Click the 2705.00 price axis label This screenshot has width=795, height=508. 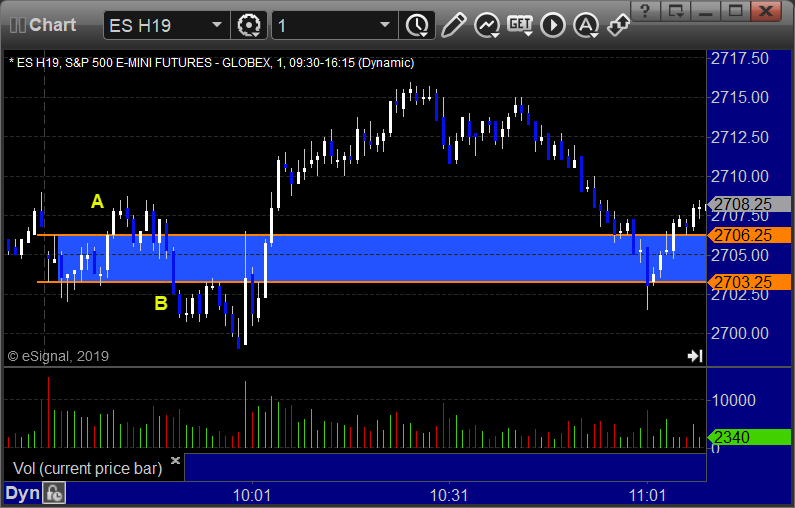point(740,256)
